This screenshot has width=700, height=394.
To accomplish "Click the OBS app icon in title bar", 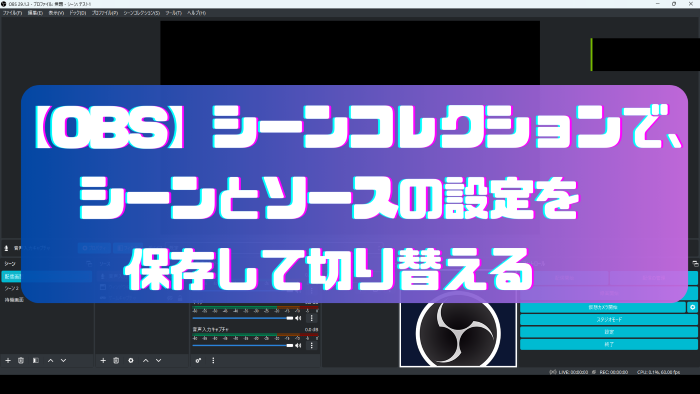I will click(4, 4).
